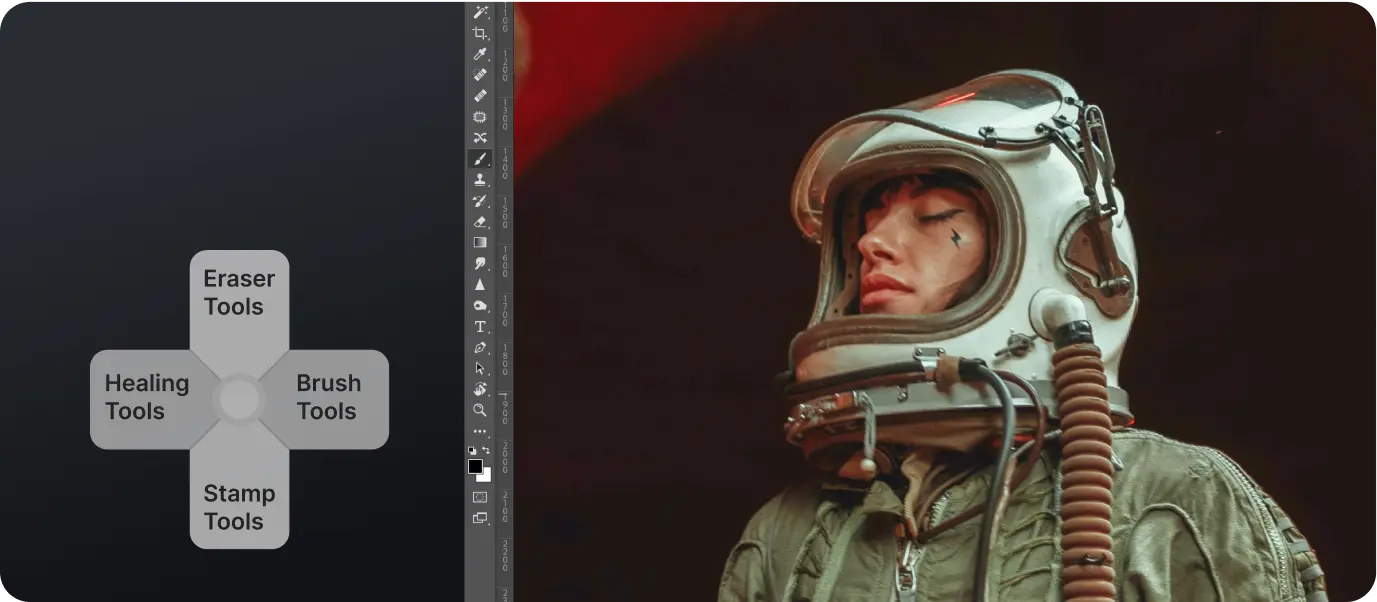
Task: Choose the Clone Stamp tool icon
Action: [x=480, y=180]
